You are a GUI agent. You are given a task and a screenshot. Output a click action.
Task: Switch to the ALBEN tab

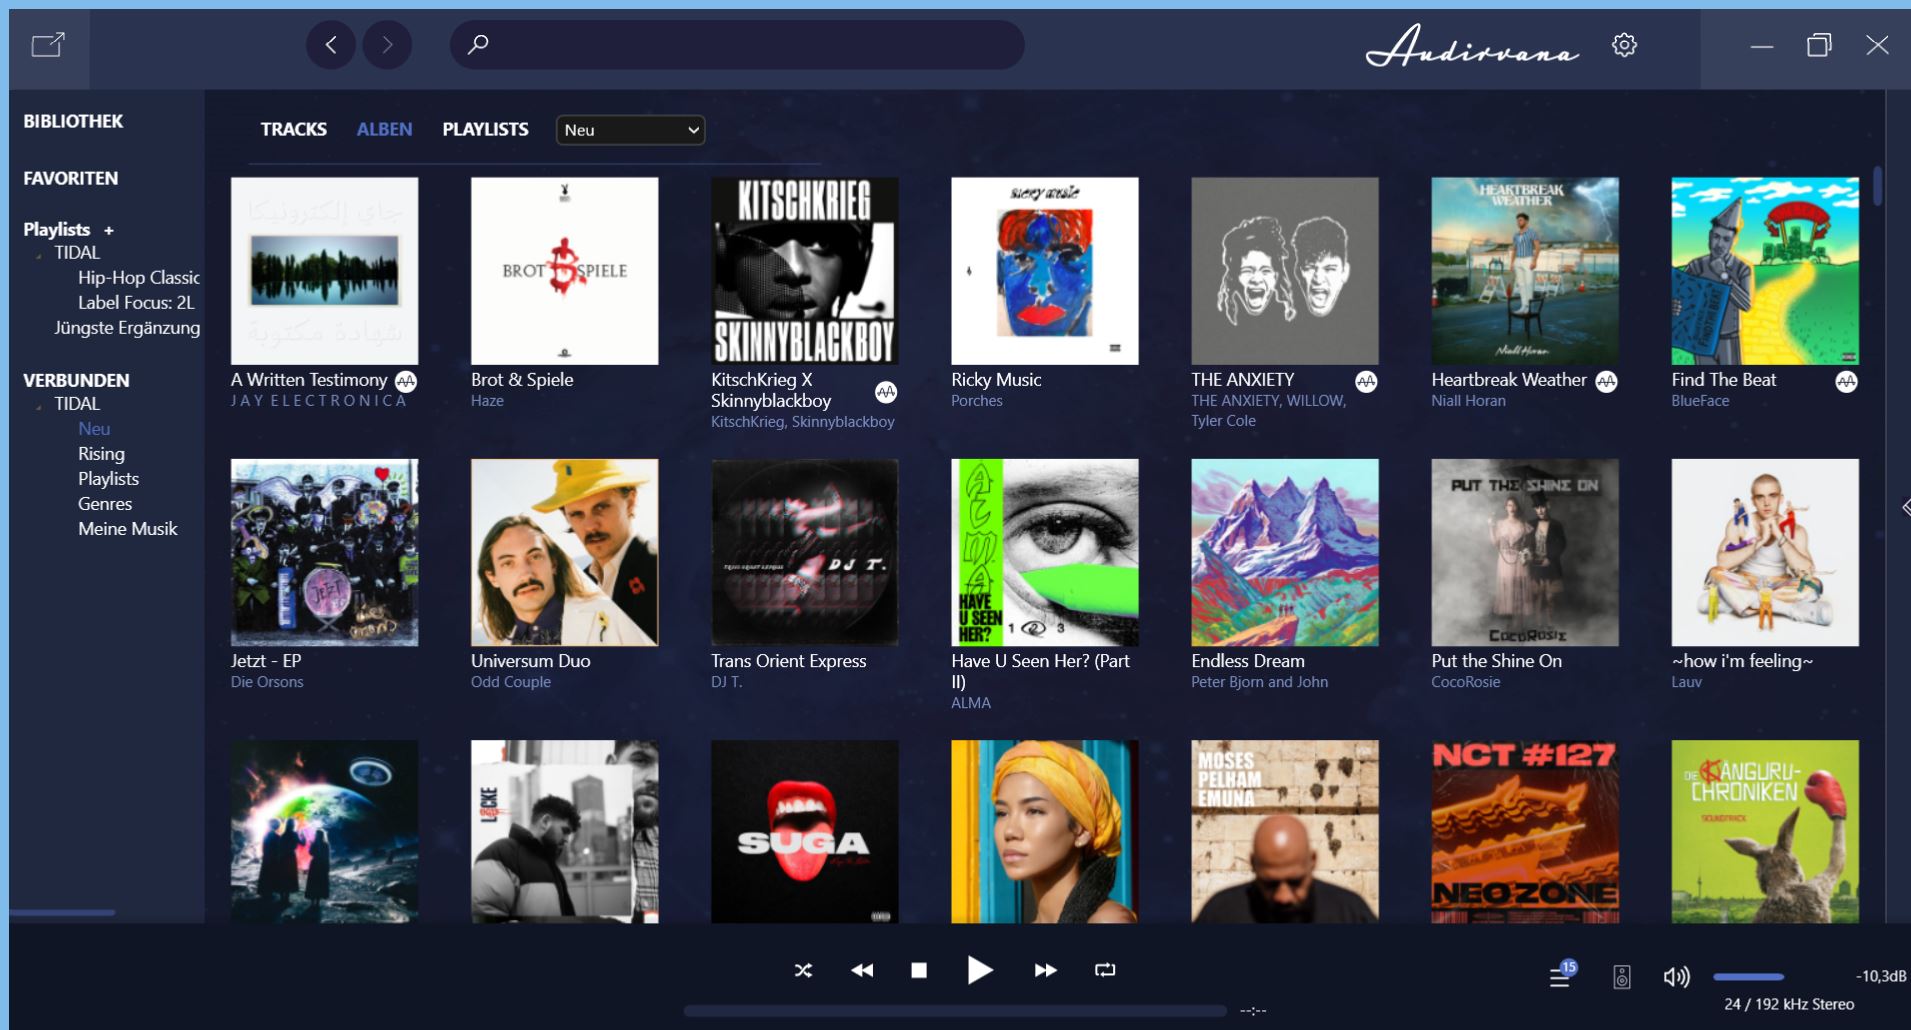tap(384, 129)
